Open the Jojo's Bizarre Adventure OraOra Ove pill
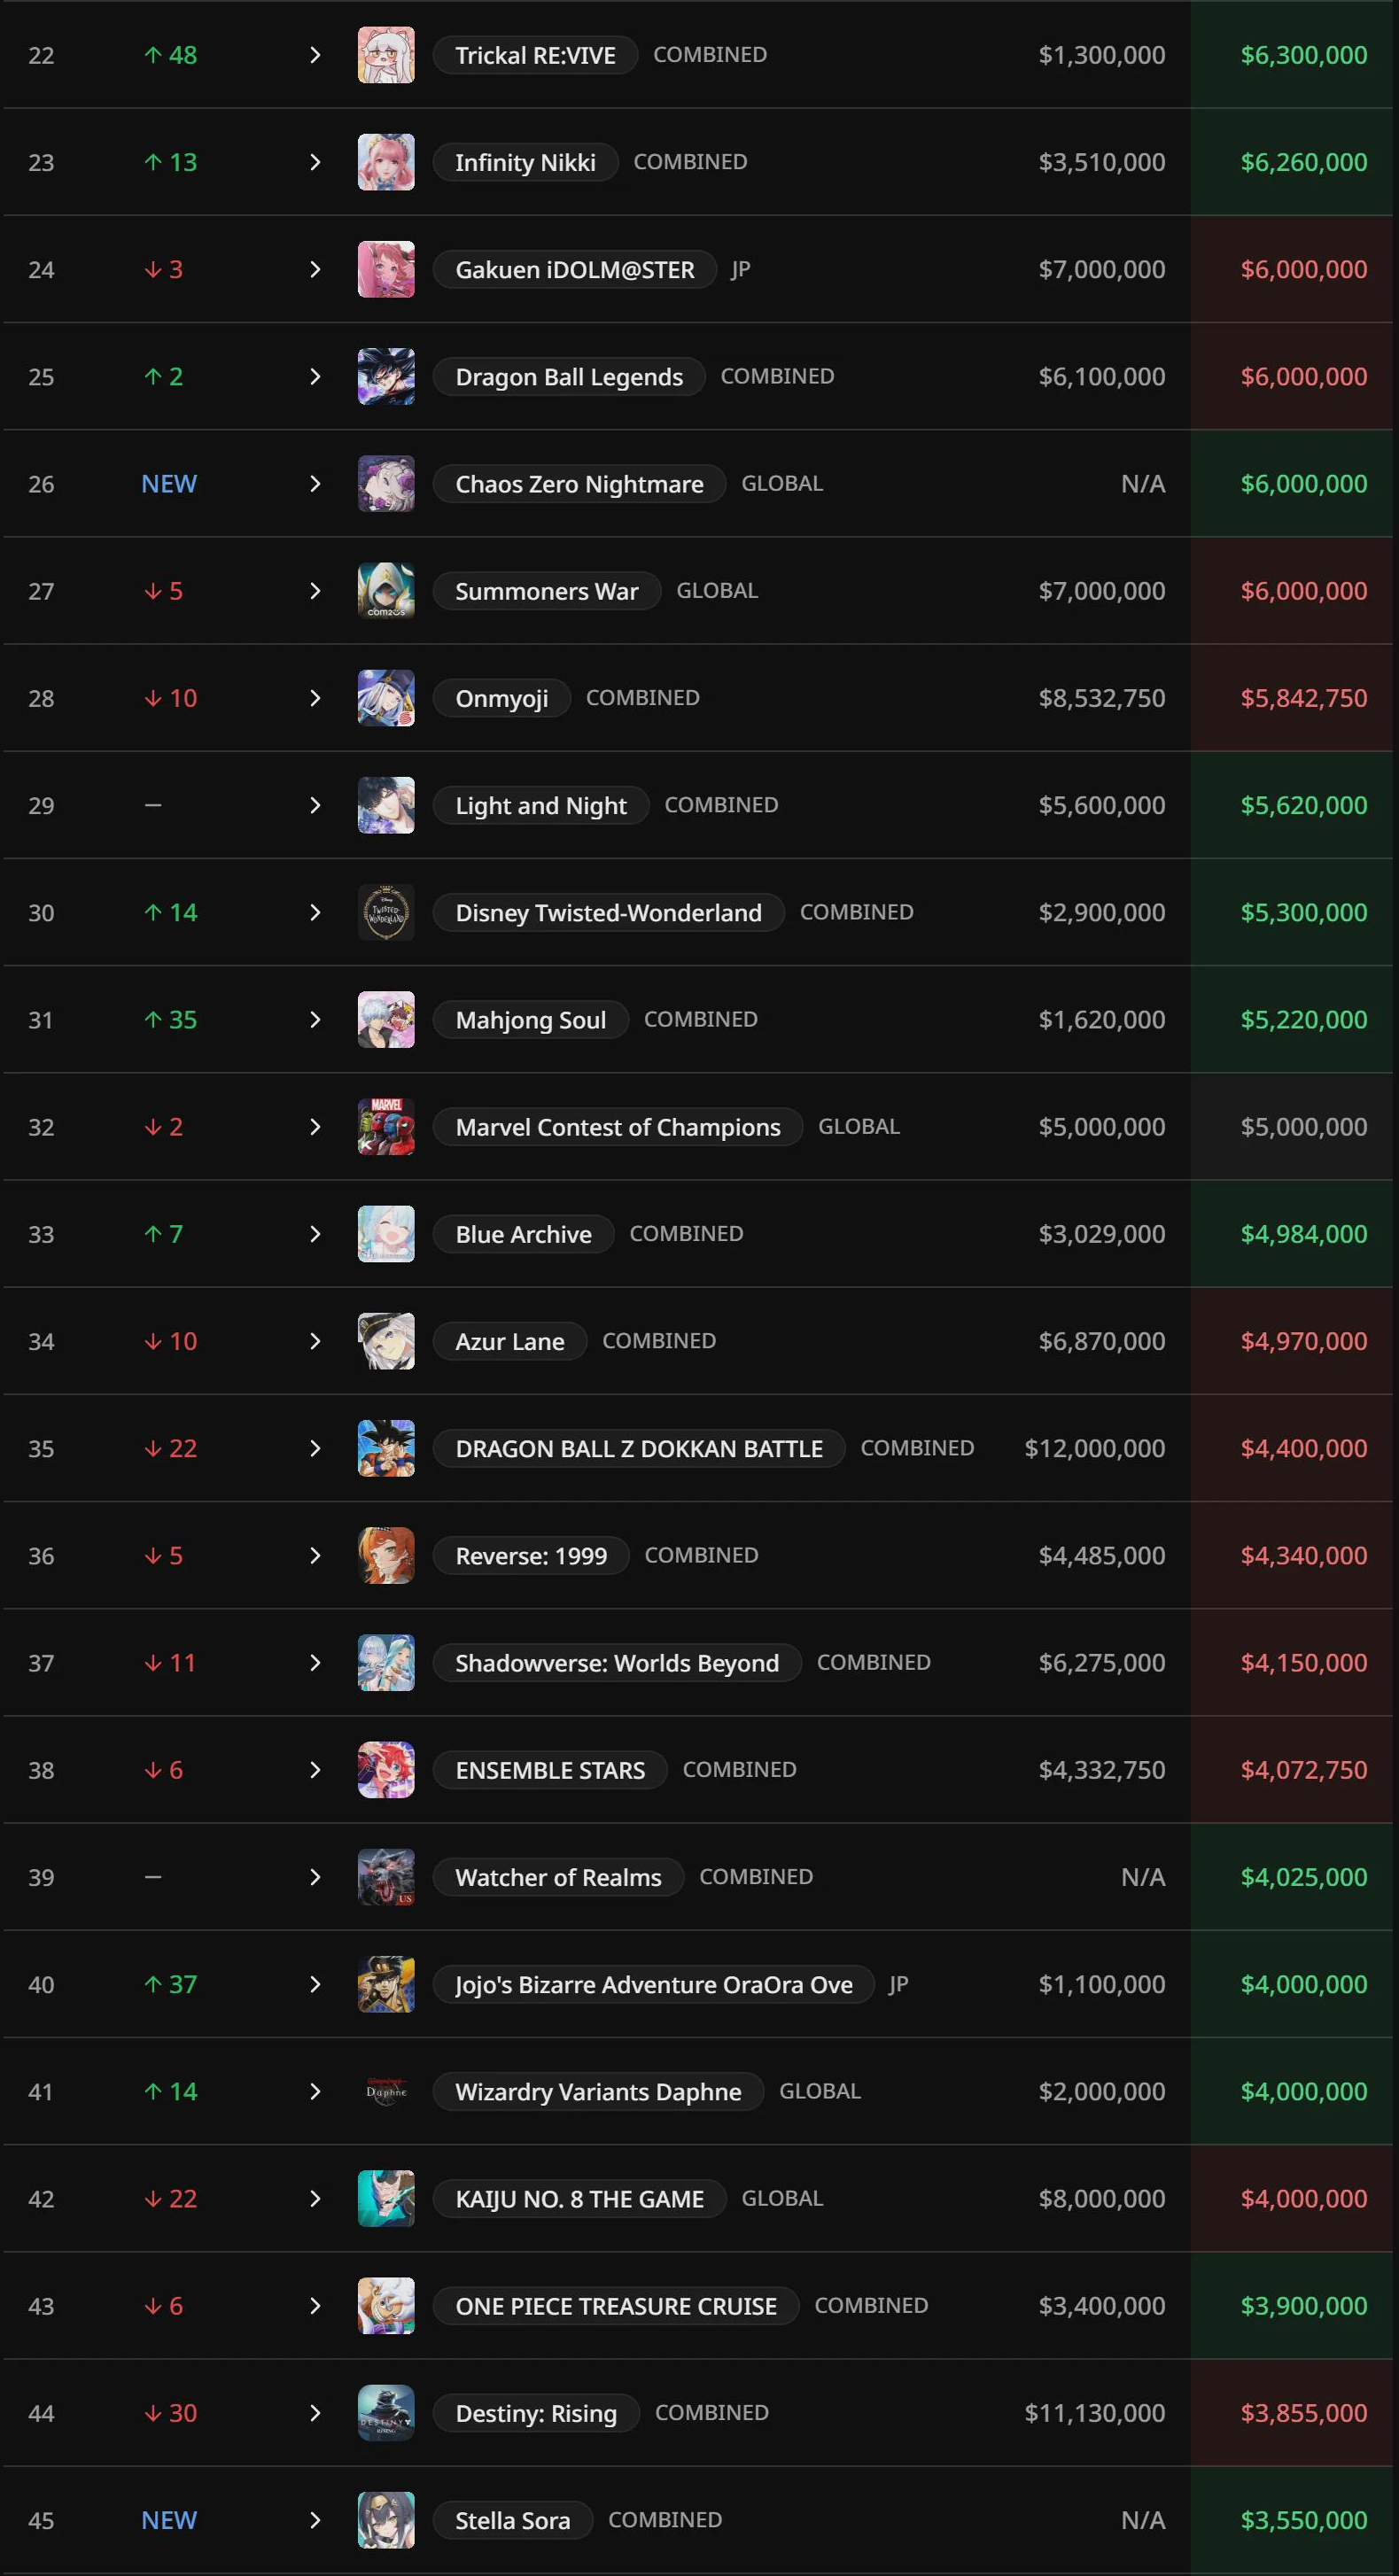 [654, 1984]
